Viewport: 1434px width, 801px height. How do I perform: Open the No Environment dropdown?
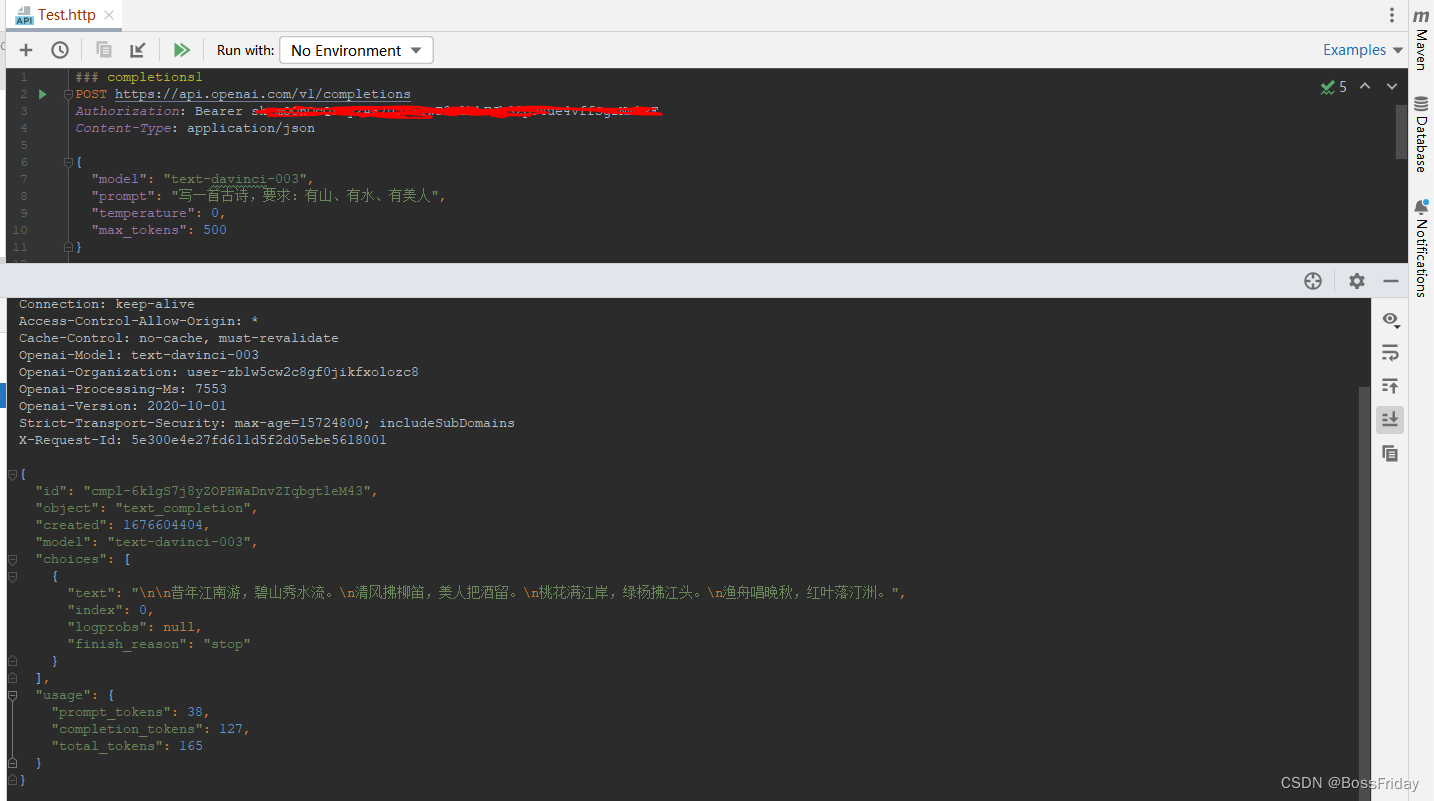coord(356,50)
